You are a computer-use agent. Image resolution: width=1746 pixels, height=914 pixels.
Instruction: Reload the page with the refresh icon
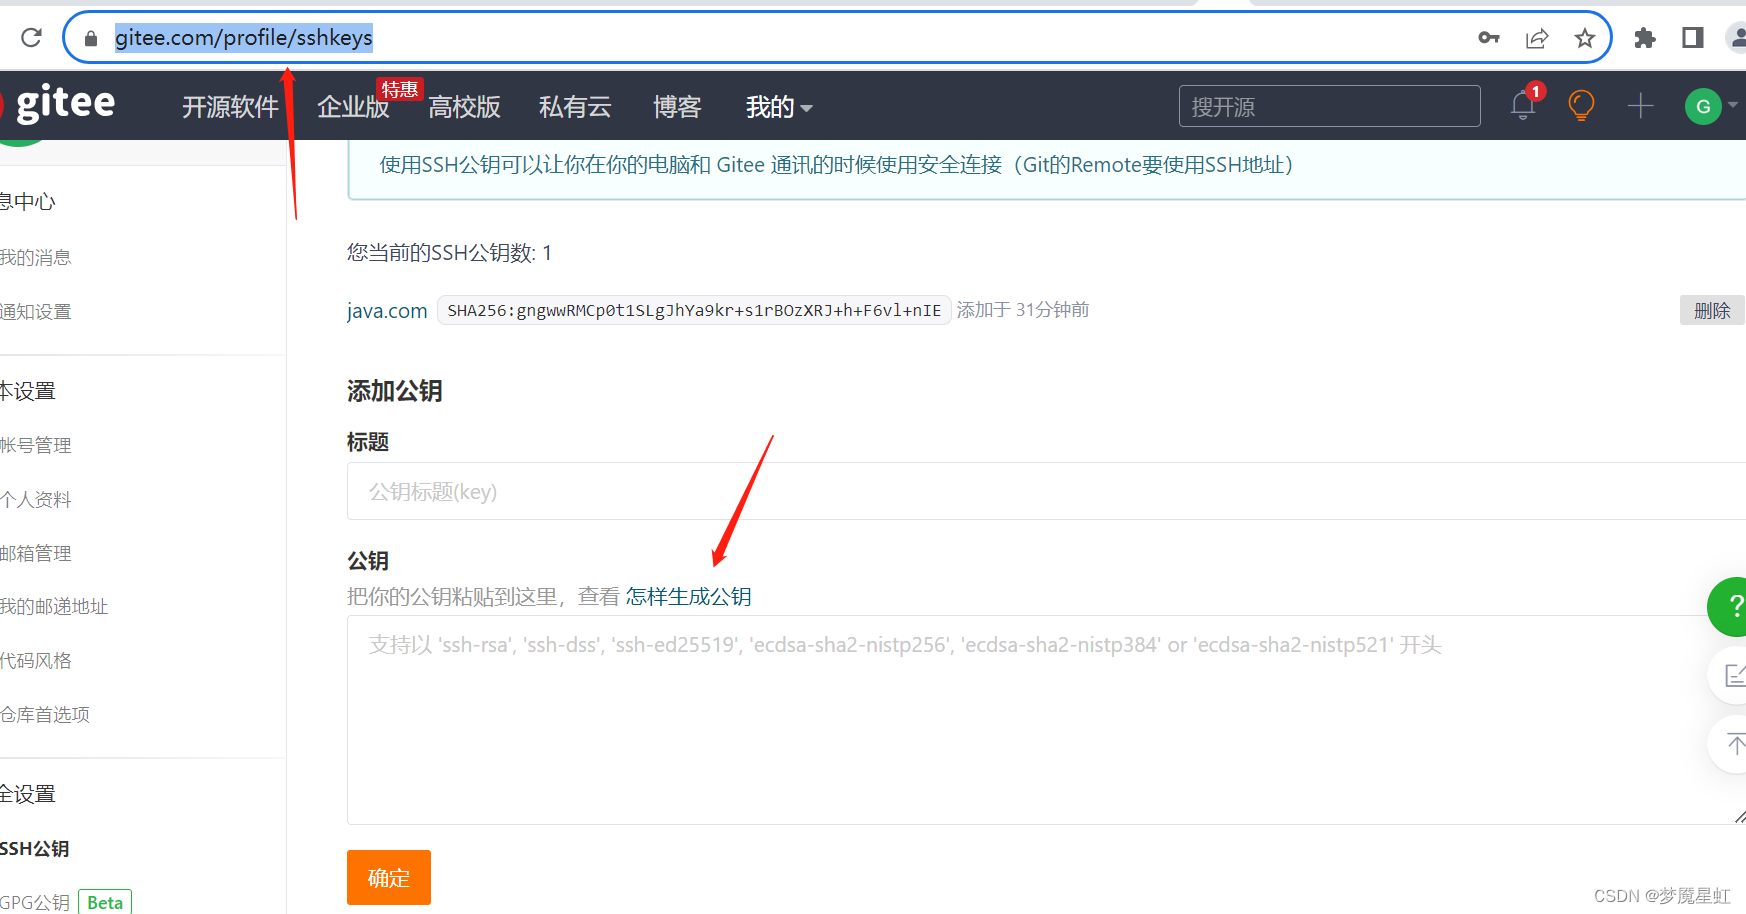(x=31, y=38)
